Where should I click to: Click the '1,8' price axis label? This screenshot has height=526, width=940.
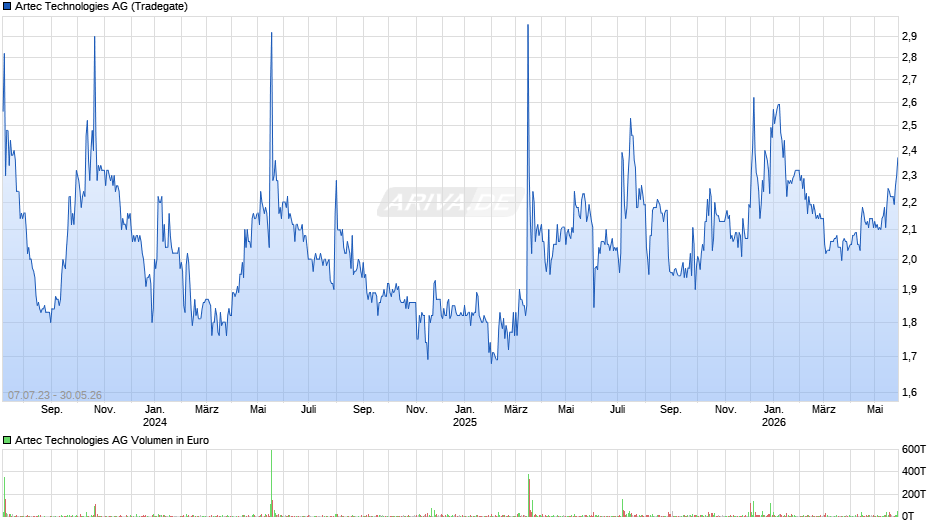pos(909,323)
